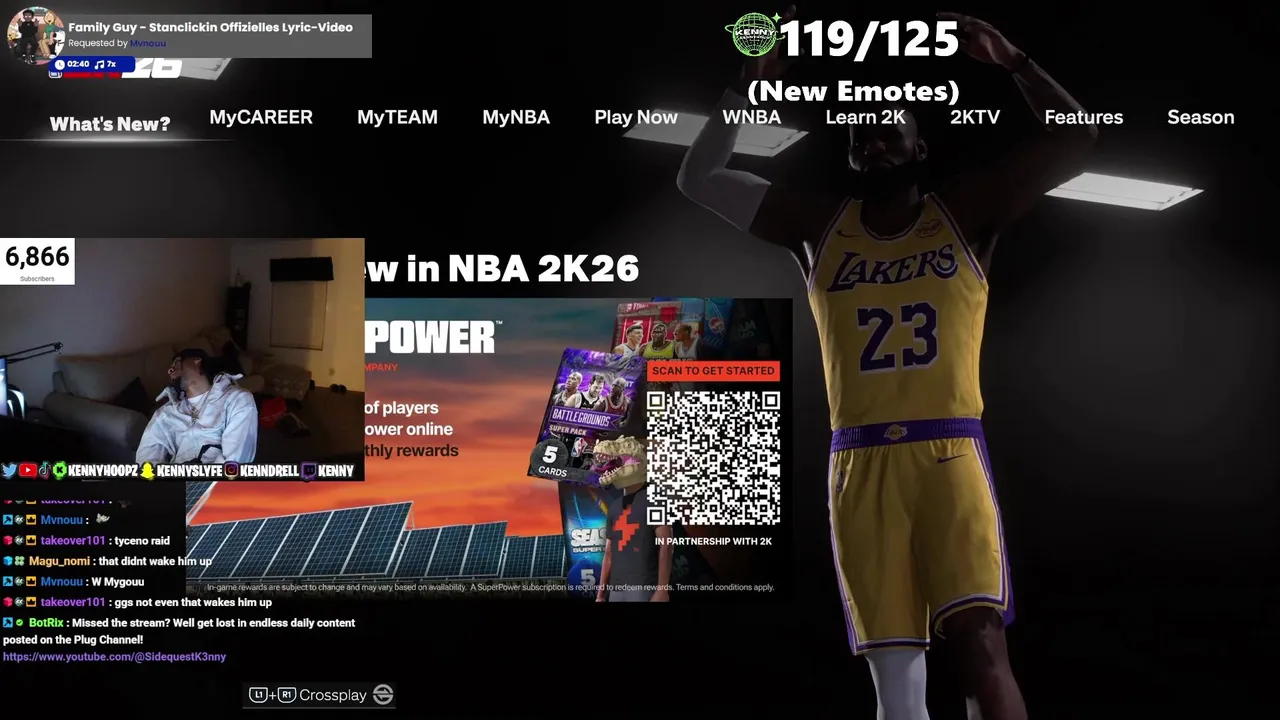Screen dimensions: 1280x720
Task: Click the music note icon beside 7x
Action: point(99,64)
